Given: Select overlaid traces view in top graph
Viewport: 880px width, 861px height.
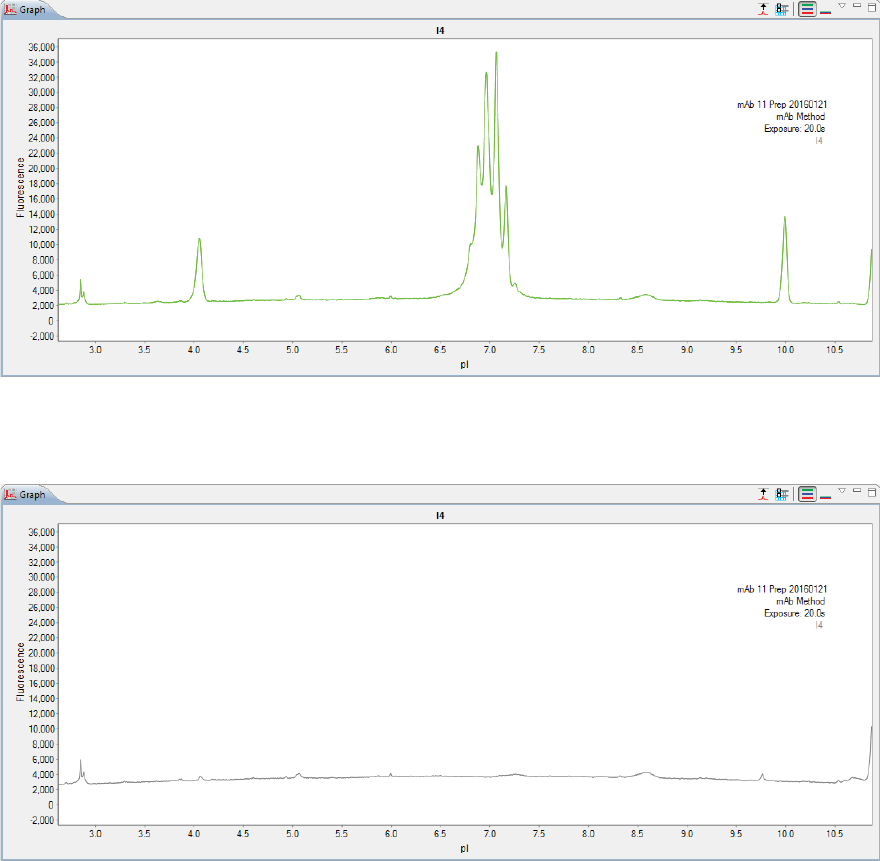Looking at the screenshot, I should pyautogui.click(x=826, y=11).
